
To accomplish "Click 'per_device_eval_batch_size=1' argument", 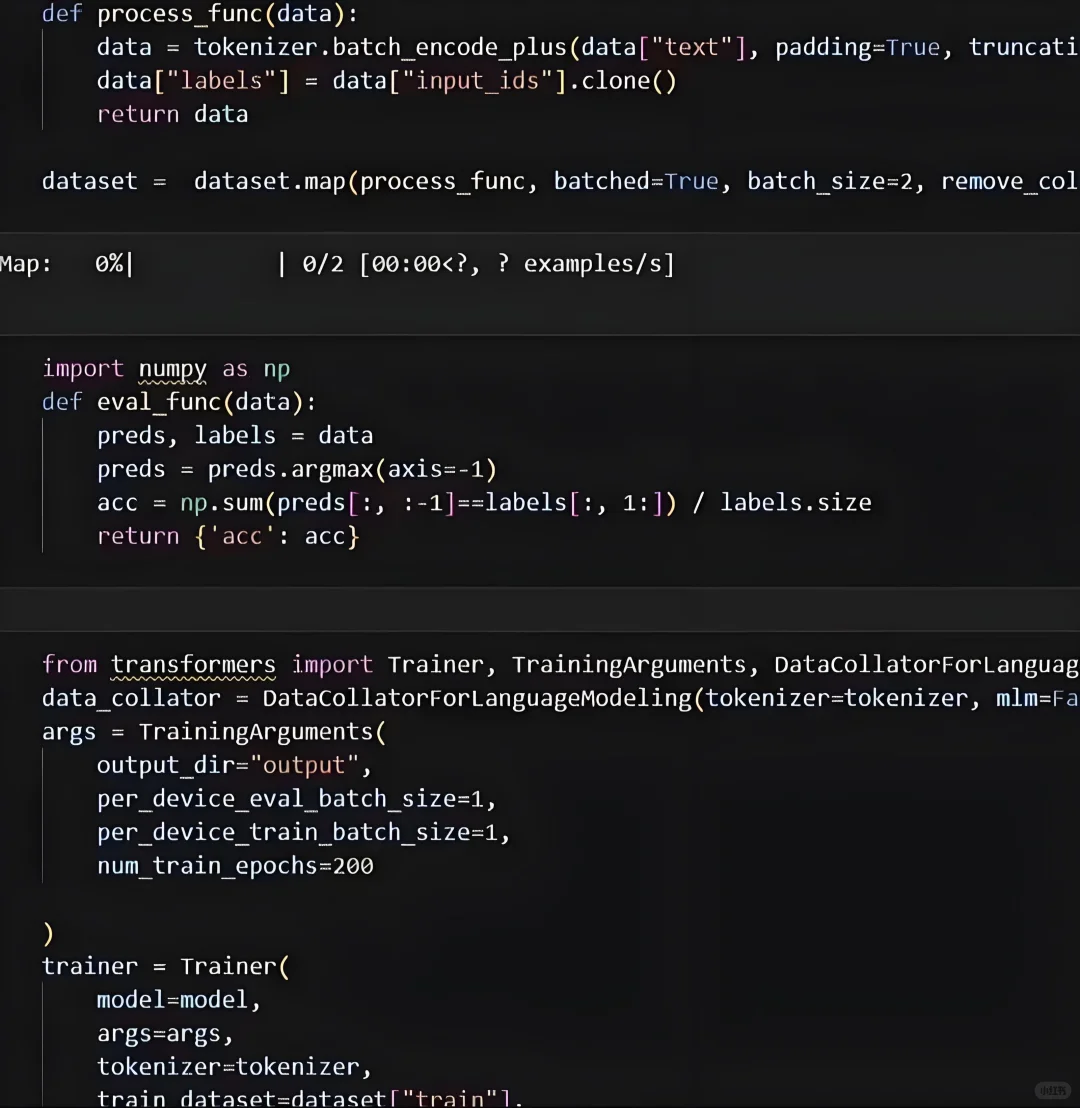I will [290, 799].
